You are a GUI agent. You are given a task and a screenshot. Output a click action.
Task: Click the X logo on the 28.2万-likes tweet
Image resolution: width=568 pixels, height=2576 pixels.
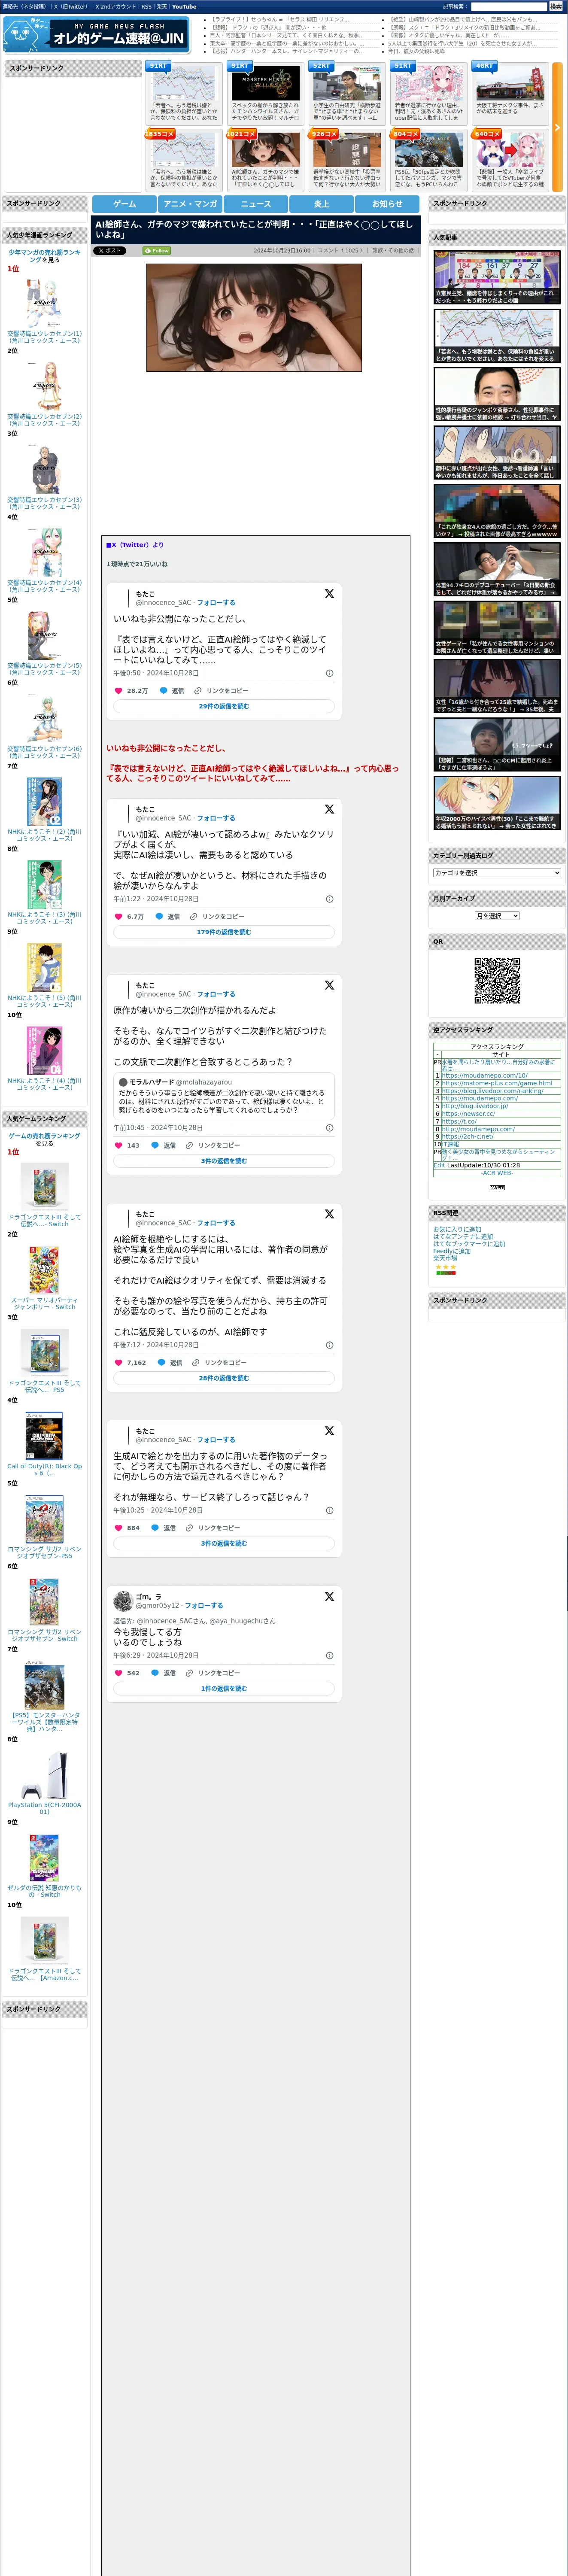(x=329, y=594)
